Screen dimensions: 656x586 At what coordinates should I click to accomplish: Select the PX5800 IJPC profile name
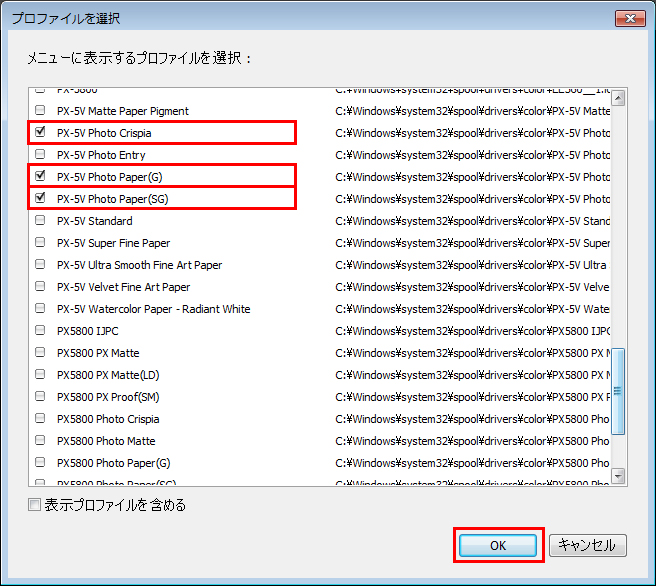tap(88, 331)
